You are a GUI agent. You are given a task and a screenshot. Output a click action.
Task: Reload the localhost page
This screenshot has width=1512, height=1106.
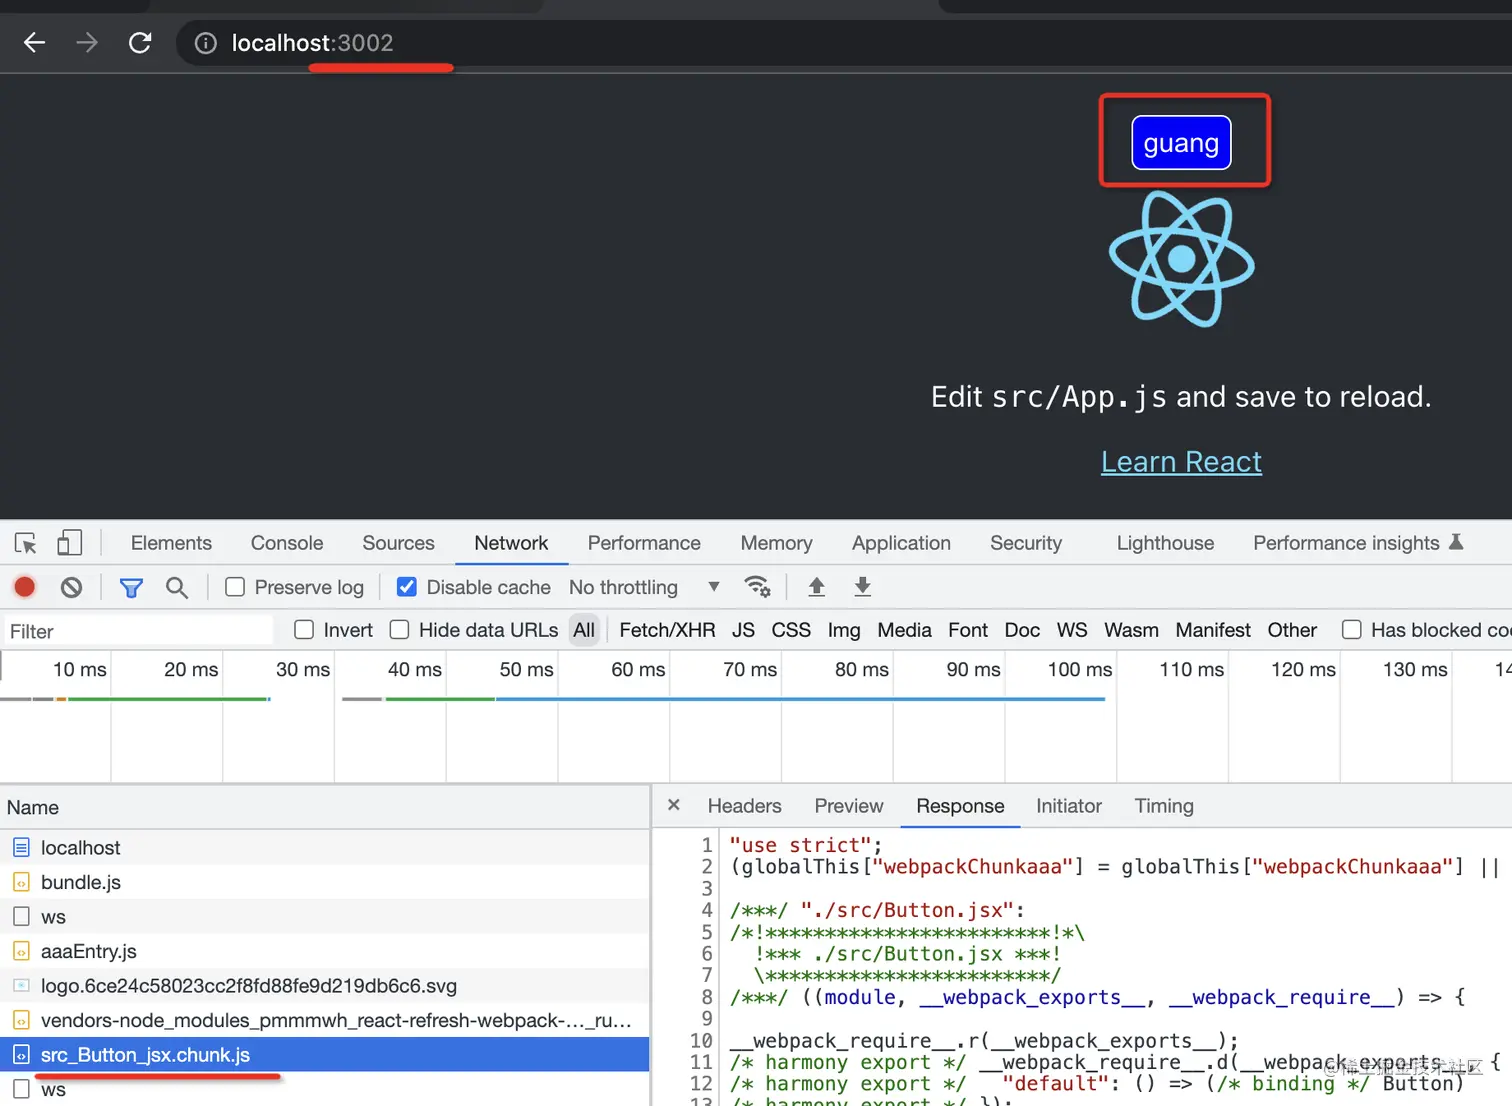coord(140,43)
